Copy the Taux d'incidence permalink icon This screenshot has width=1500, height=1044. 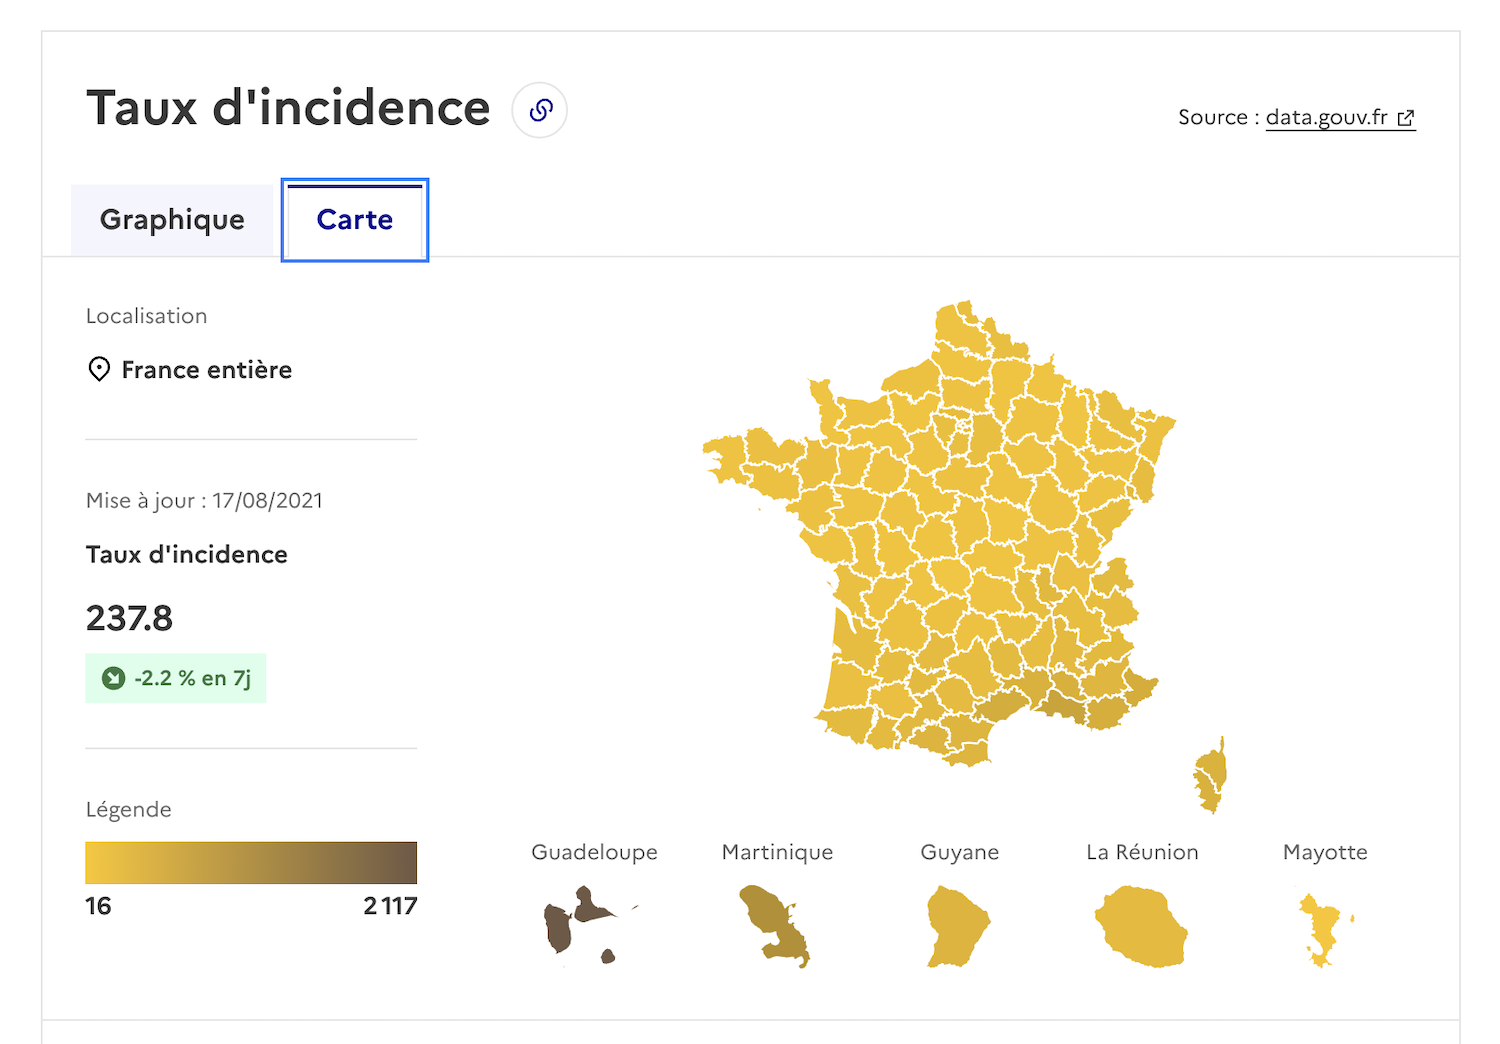(540, 110)
